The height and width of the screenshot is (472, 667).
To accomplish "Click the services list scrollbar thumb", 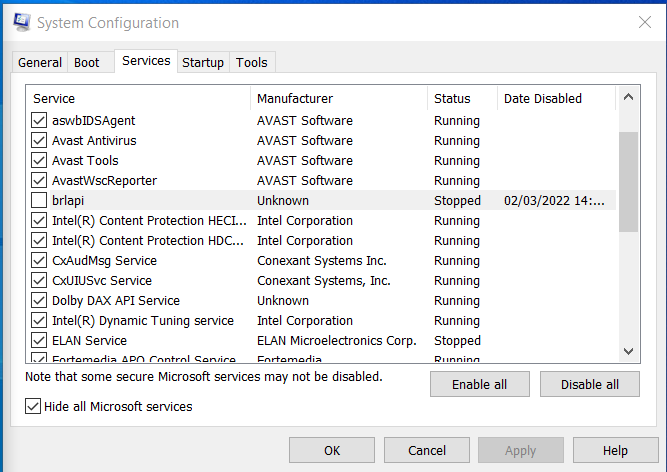I will pos(628,182).
